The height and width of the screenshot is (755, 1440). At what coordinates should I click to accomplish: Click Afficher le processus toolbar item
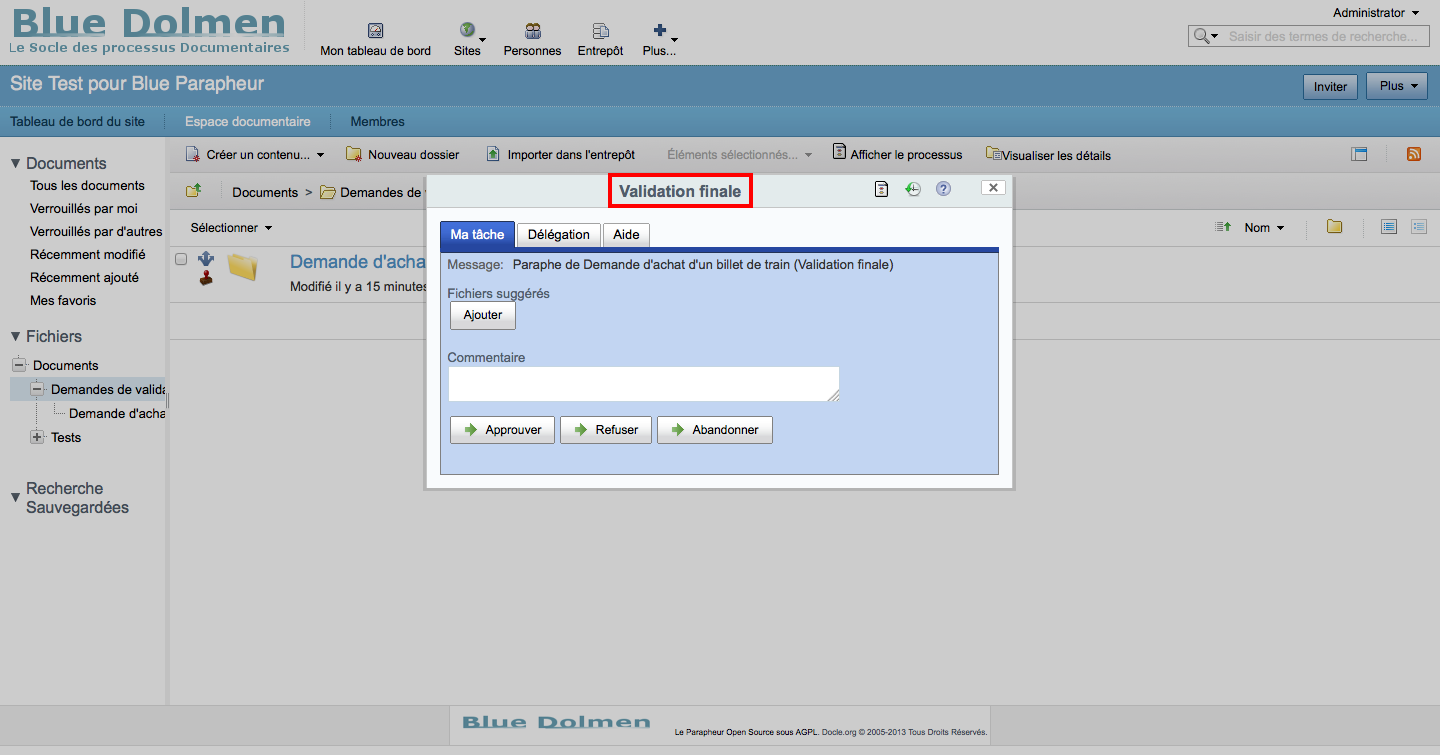pos(897,154)
